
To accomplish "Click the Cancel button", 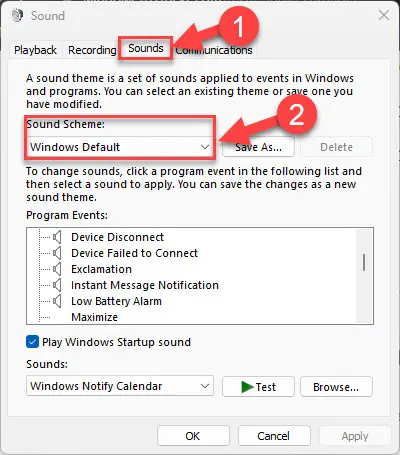I will 274,436.
